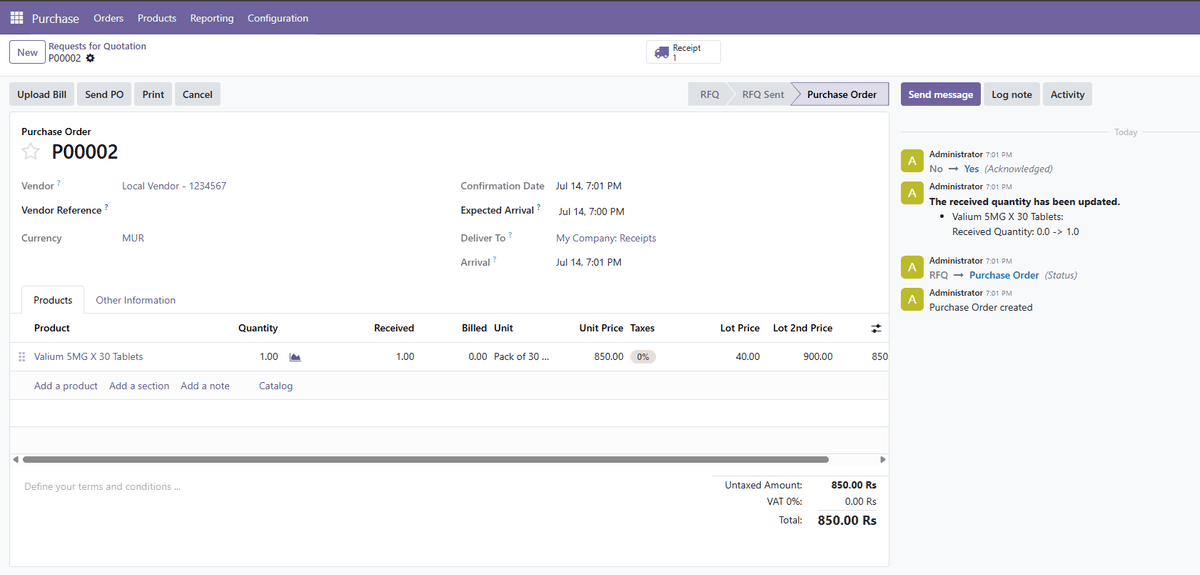Select RFQ Sent status stage
The width and height of the screenshot is (1200, 575).
(x=763, y=94)
